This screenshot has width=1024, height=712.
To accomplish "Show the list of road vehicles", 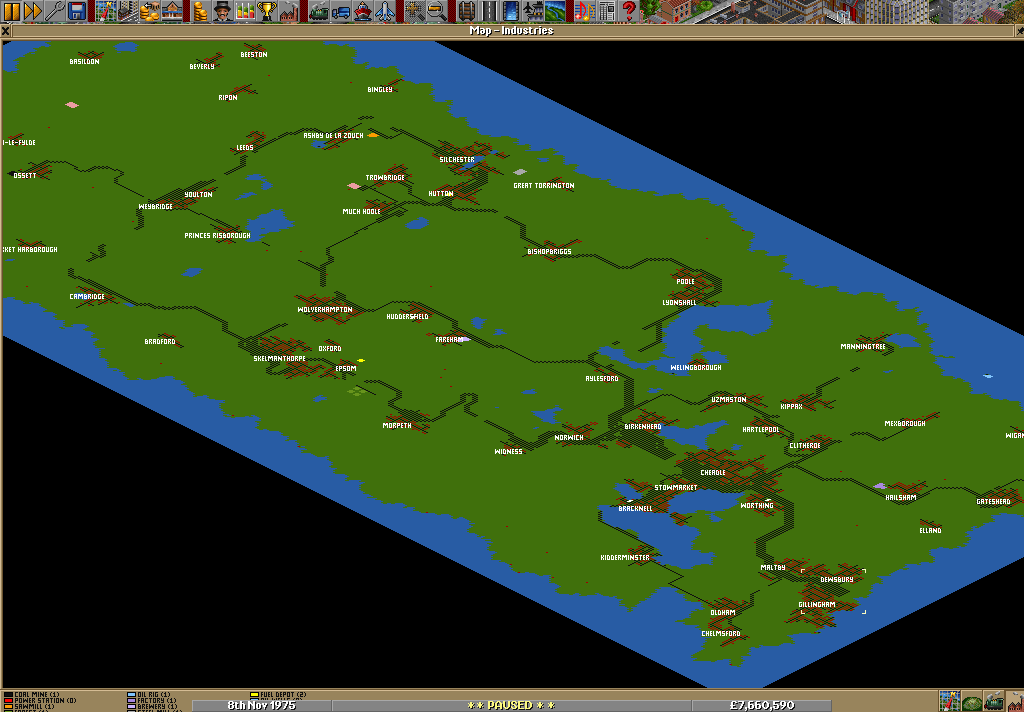I will (x=340, y=11).
